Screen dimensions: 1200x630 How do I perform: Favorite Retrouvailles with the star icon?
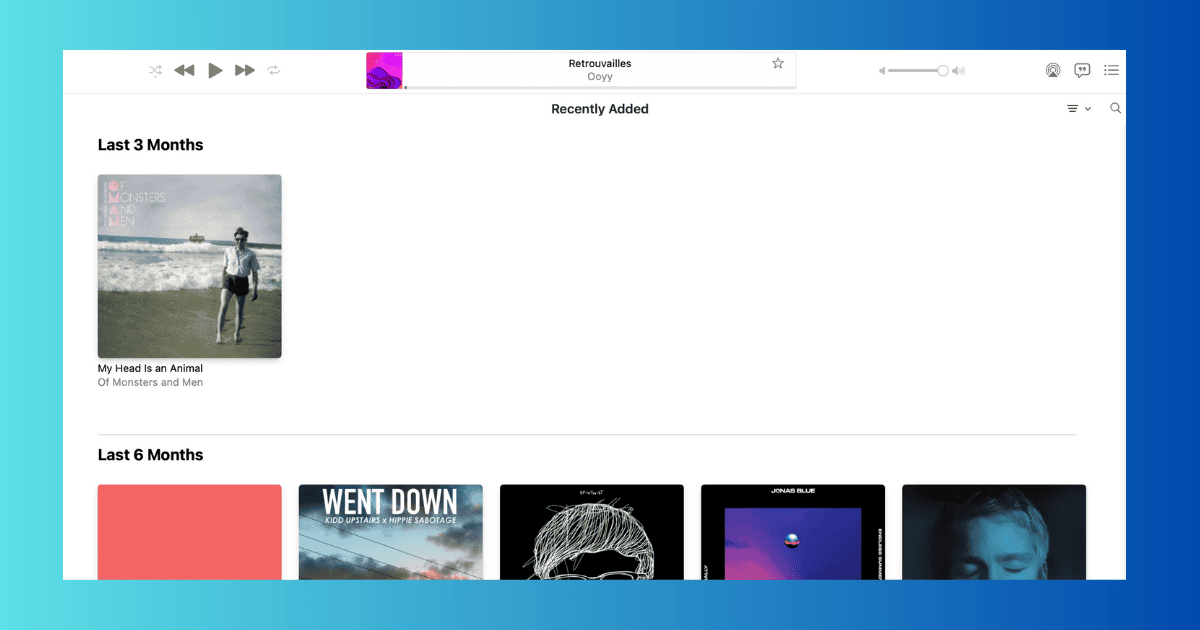[778, 63]
